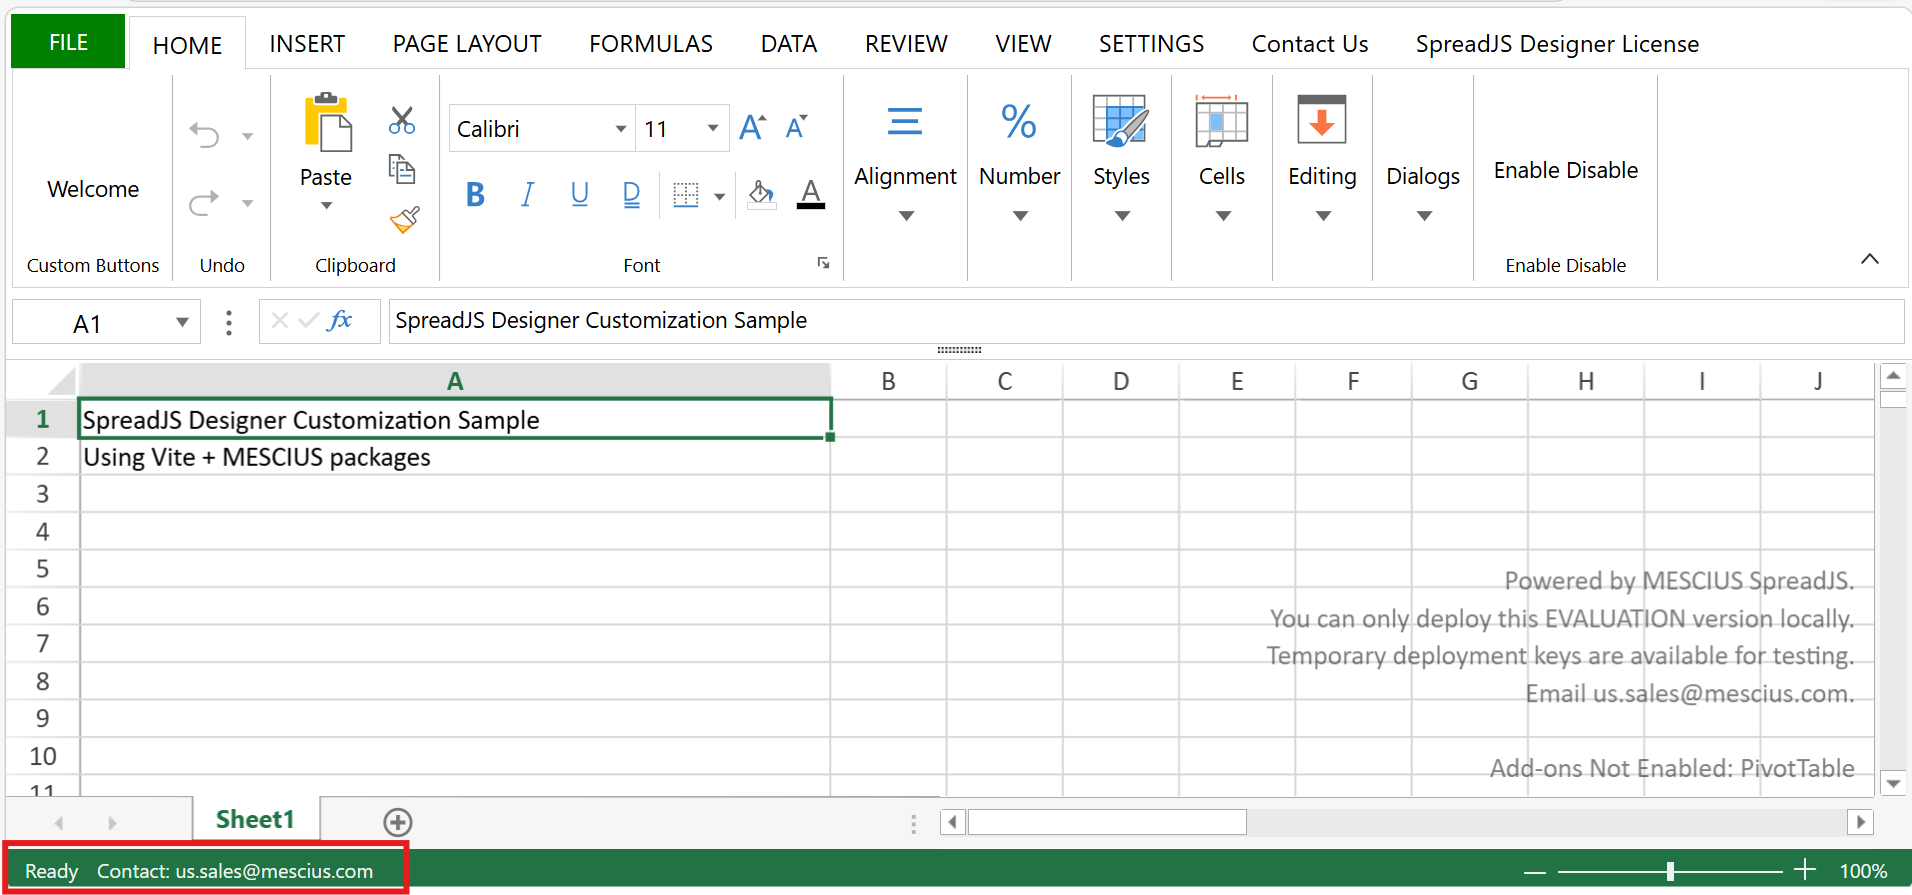The width and height of the screenshot is (1912, 895).
Task: Click the Cut scissors icon
Action: [x=402, y=121]
